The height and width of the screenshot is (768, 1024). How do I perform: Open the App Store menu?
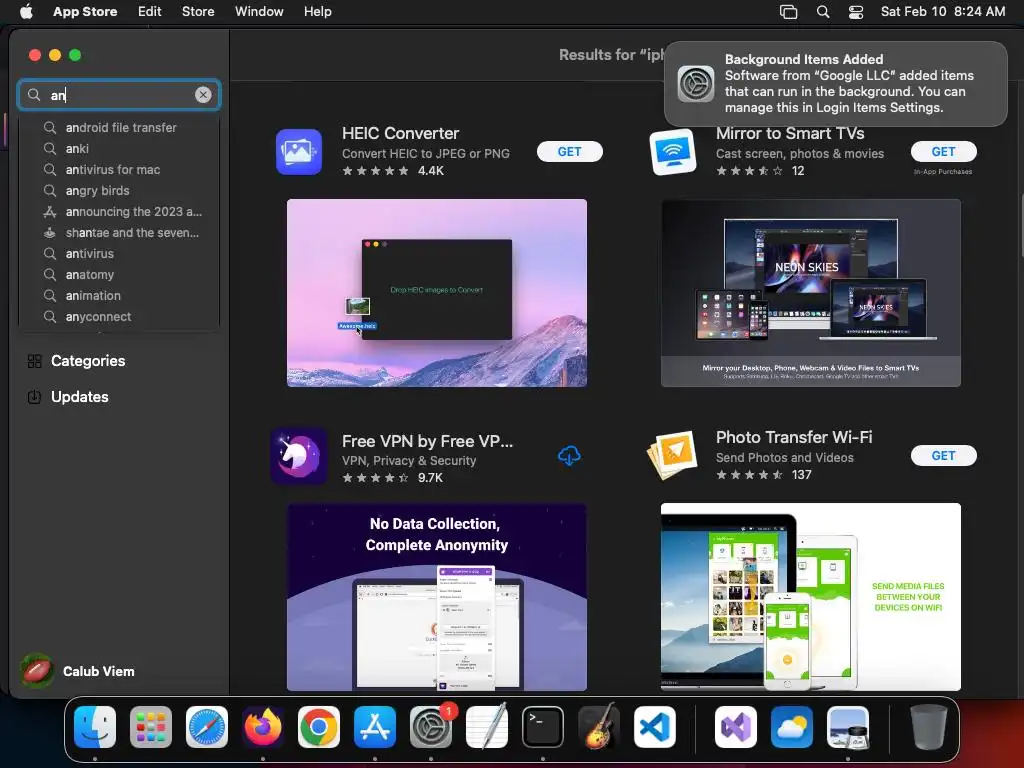(x=85, y=12)
